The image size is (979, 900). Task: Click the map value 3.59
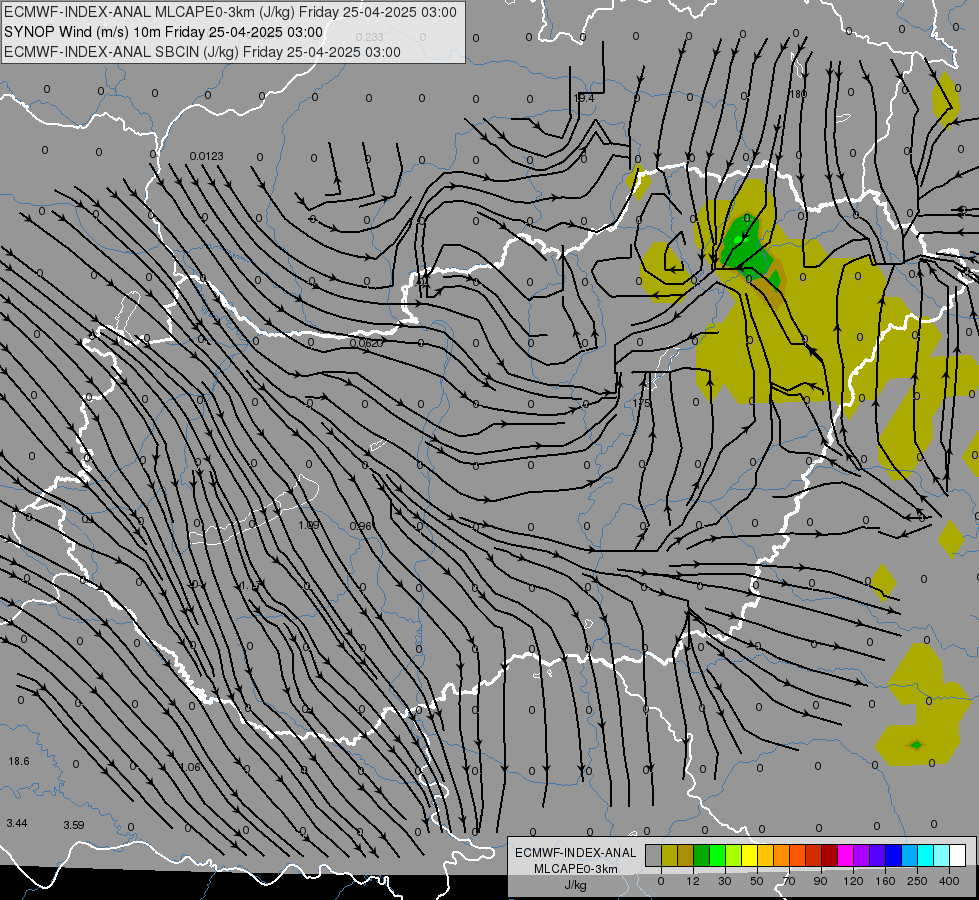click(74, 826)
